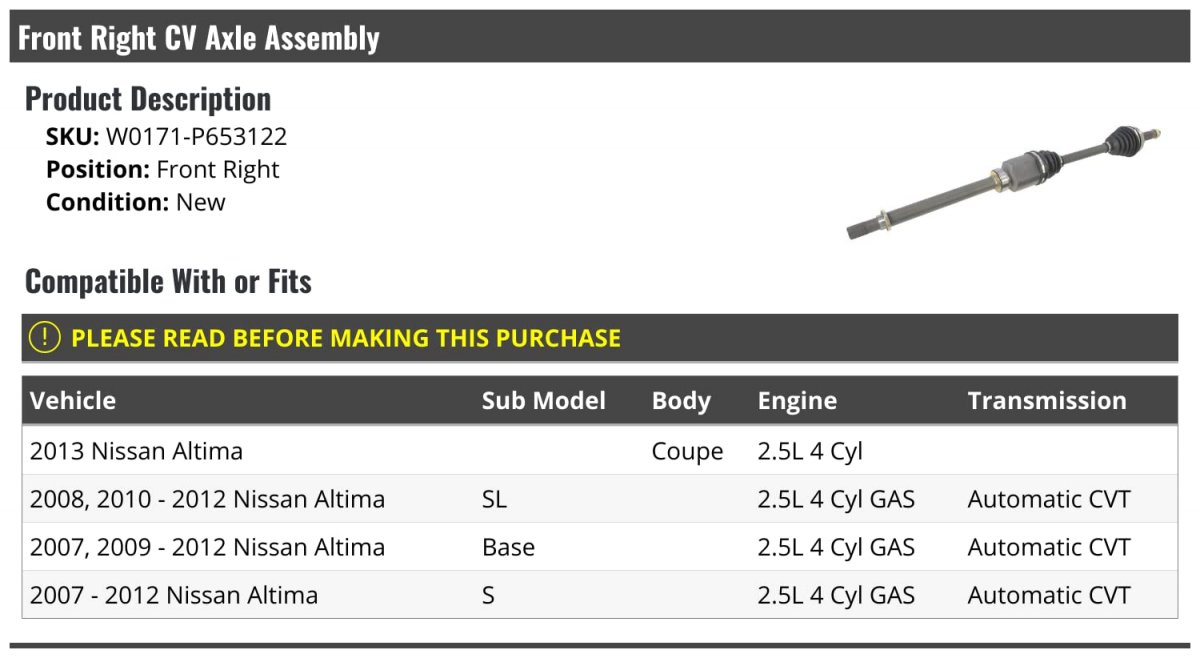Click the Compatible With or Fits heading
Viewport: 1200px width, 658px height.
[168, 282]
